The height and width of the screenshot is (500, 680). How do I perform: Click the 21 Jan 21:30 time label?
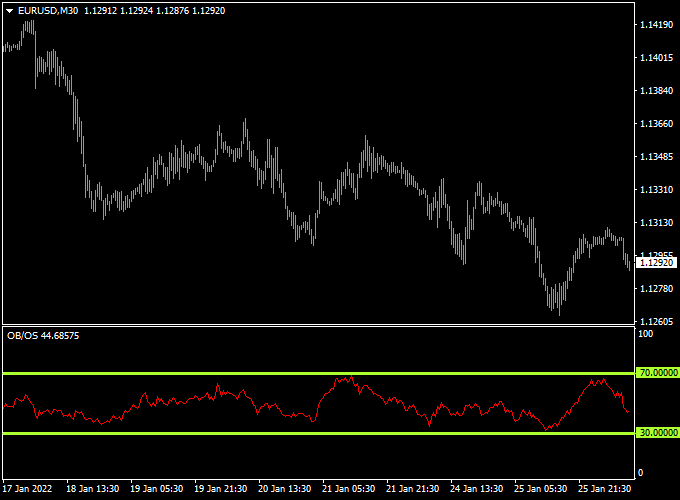coord(413,489)
